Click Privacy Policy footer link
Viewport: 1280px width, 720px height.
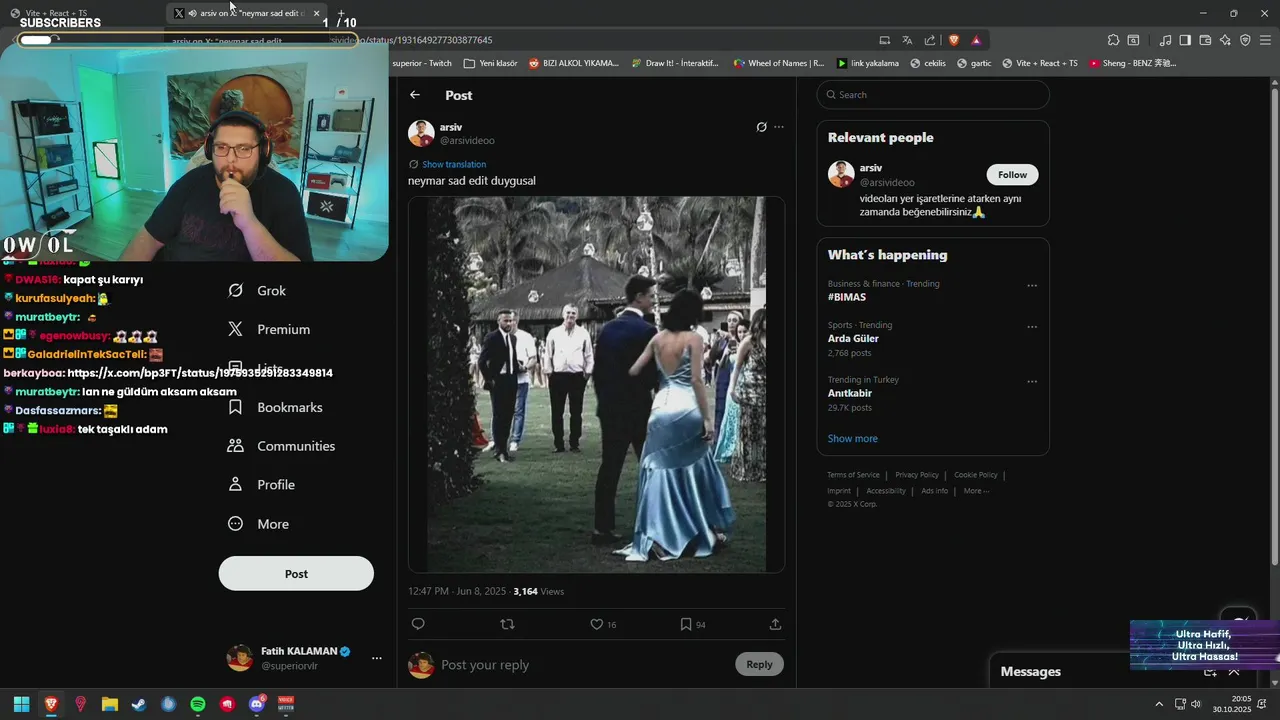[x=917, y=475]
